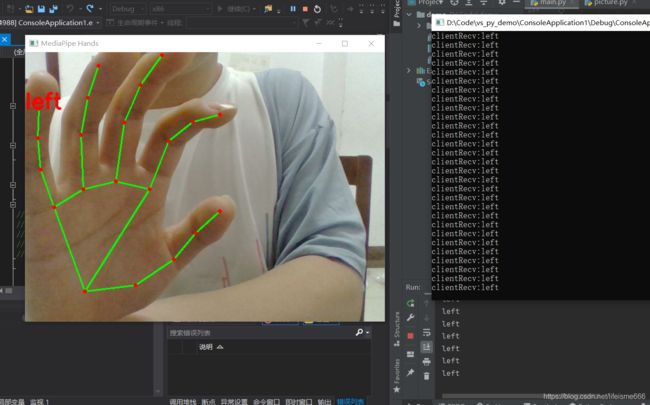The width and height of the screenshot is (650, 405).
Task: Click the red 'left' label in camera view
Action: click(x=43, y=101)
